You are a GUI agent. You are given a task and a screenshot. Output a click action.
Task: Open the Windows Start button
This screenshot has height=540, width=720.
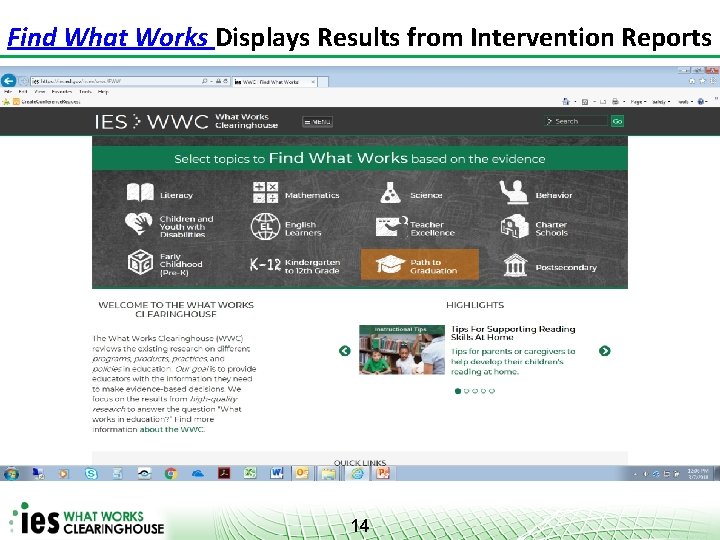coord(11,473)
